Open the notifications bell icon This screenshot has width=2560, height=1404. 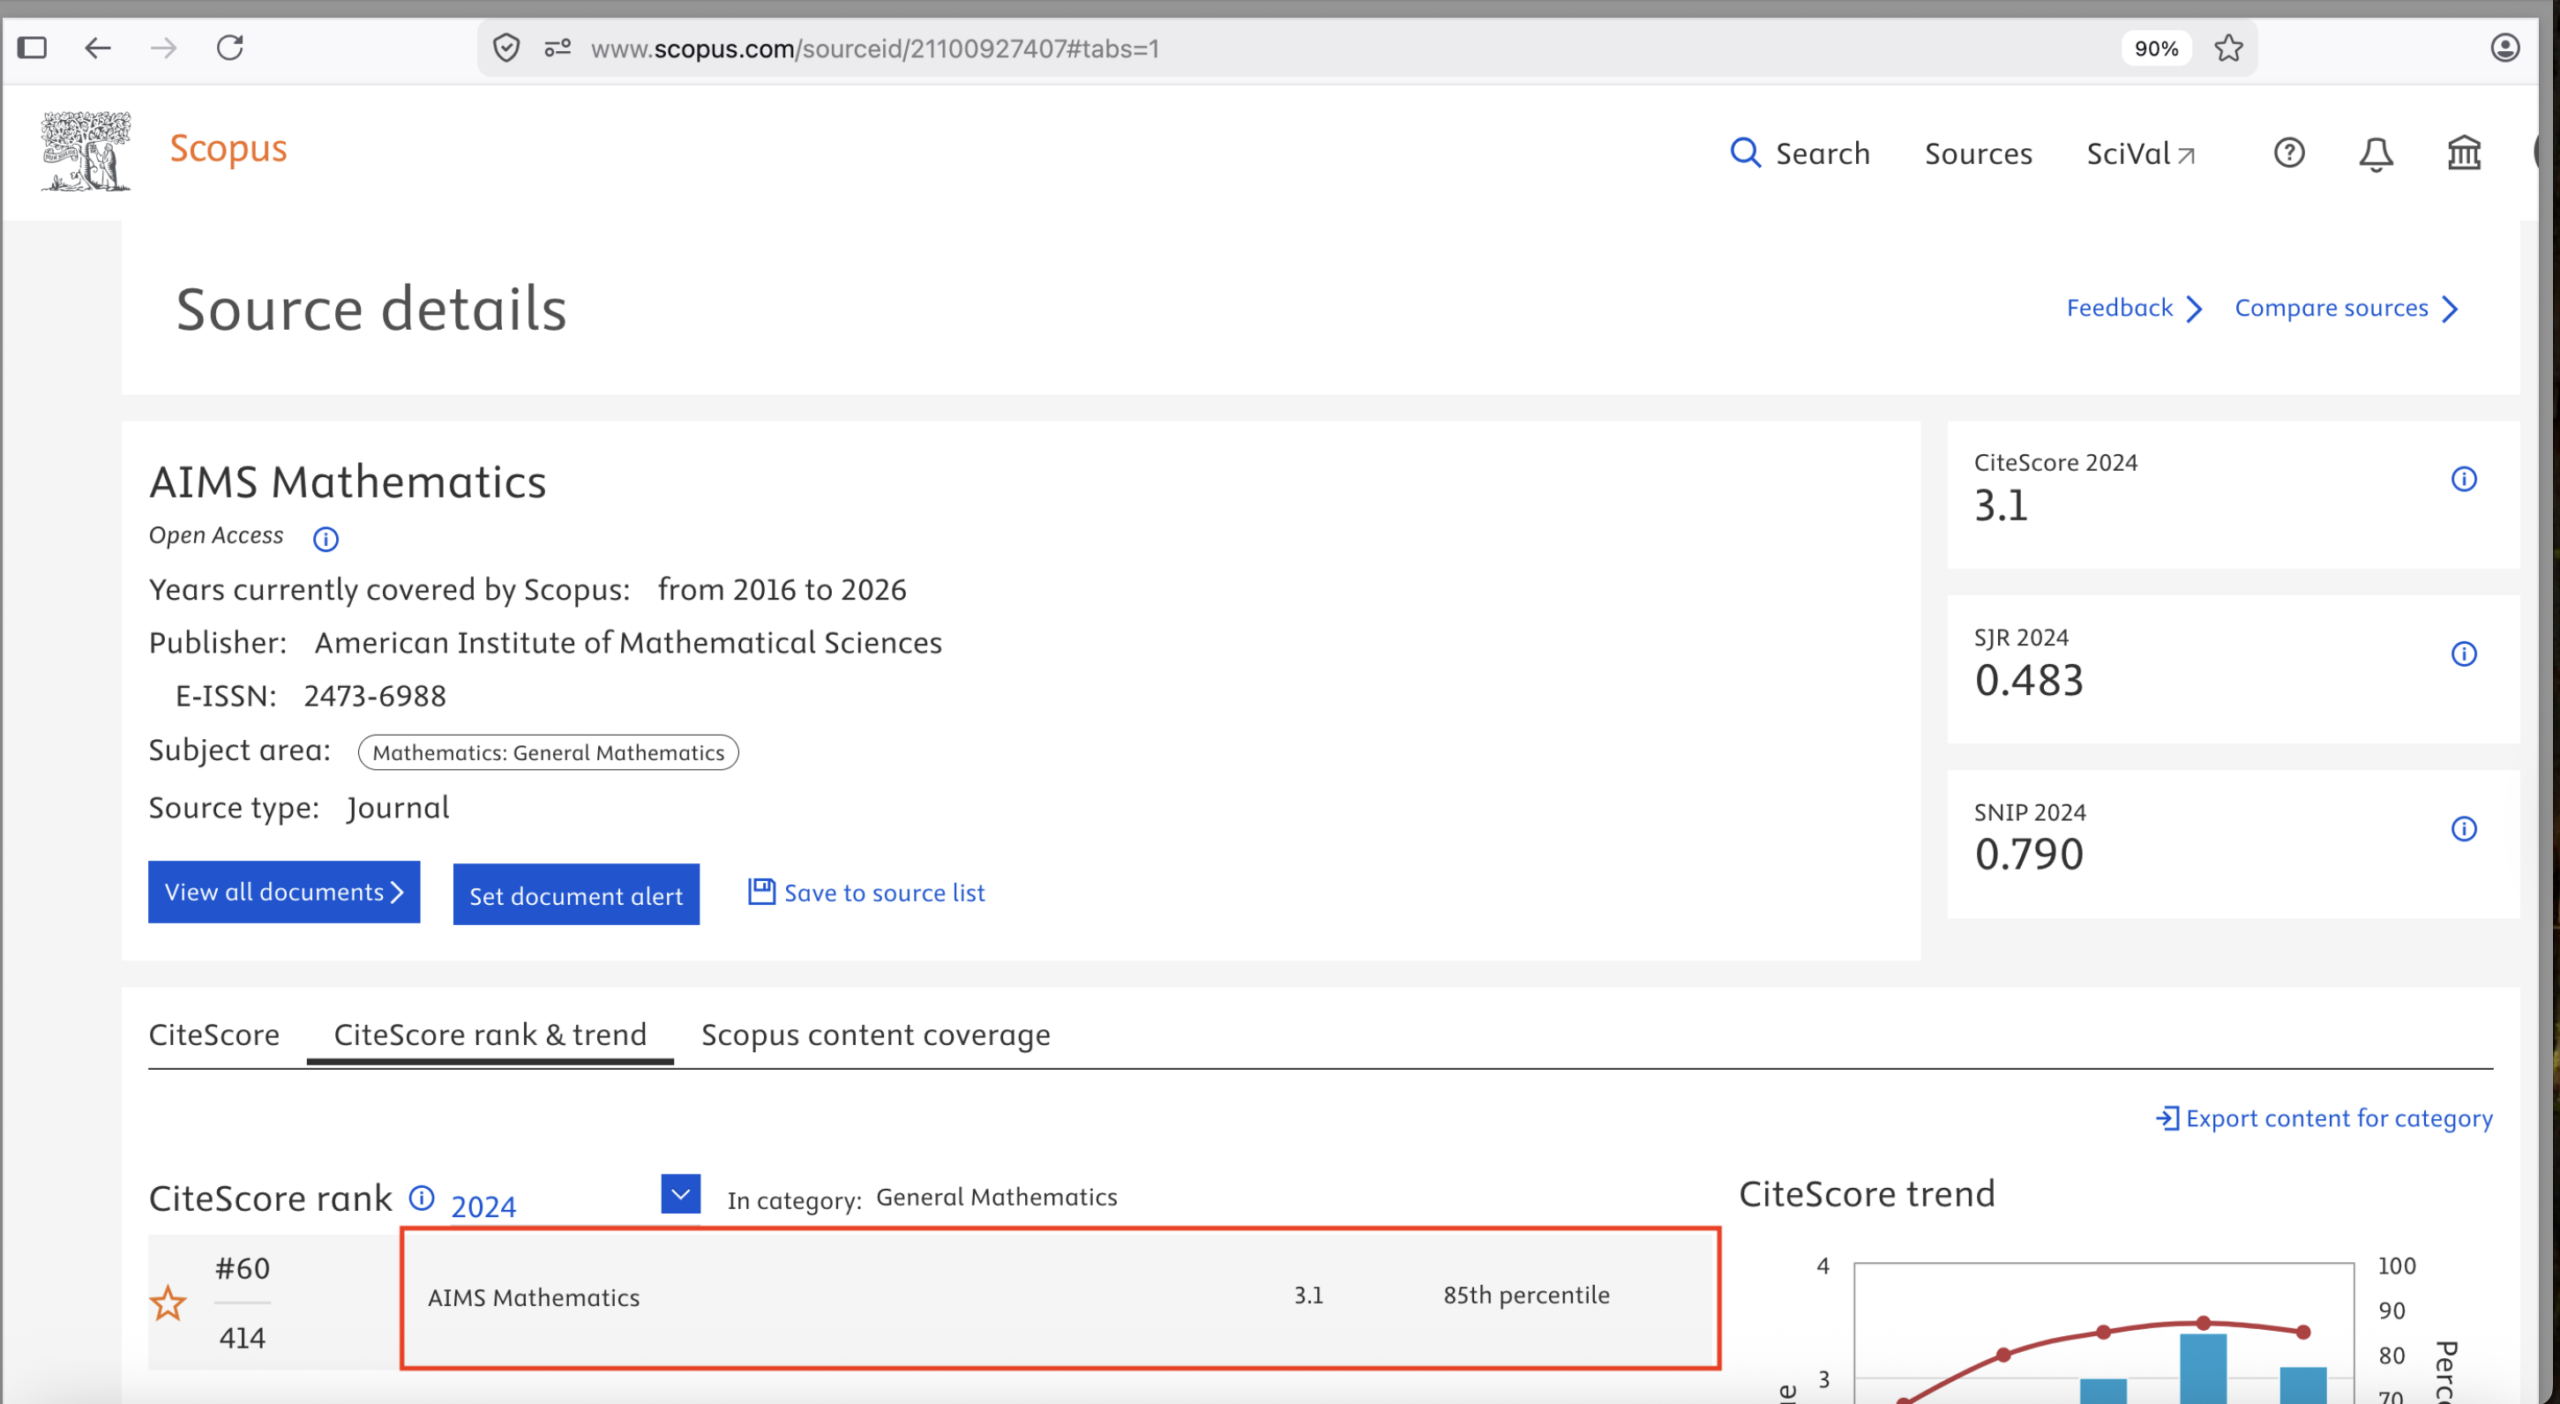tap(2376, 154)
